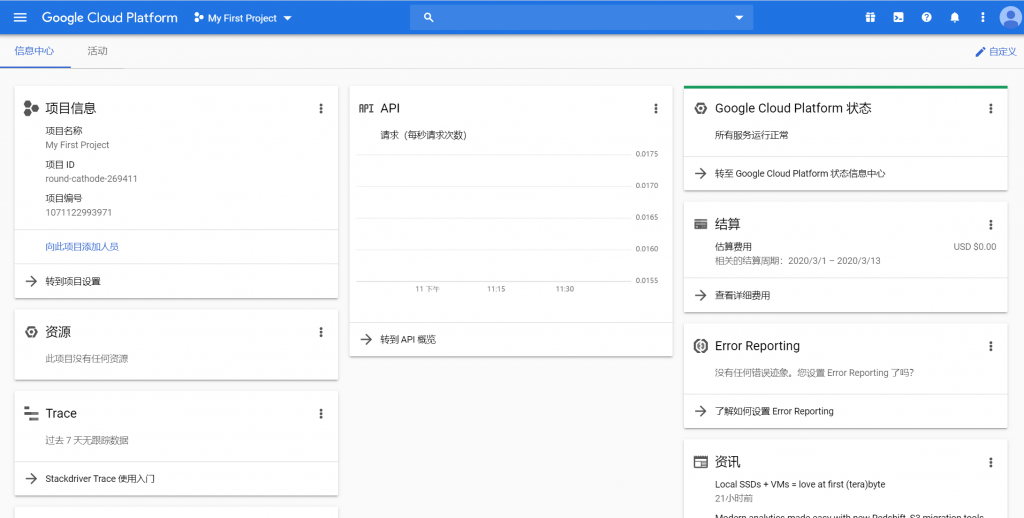
Task: Open the hamburger navigation menu
Action: tap(20, 18)
